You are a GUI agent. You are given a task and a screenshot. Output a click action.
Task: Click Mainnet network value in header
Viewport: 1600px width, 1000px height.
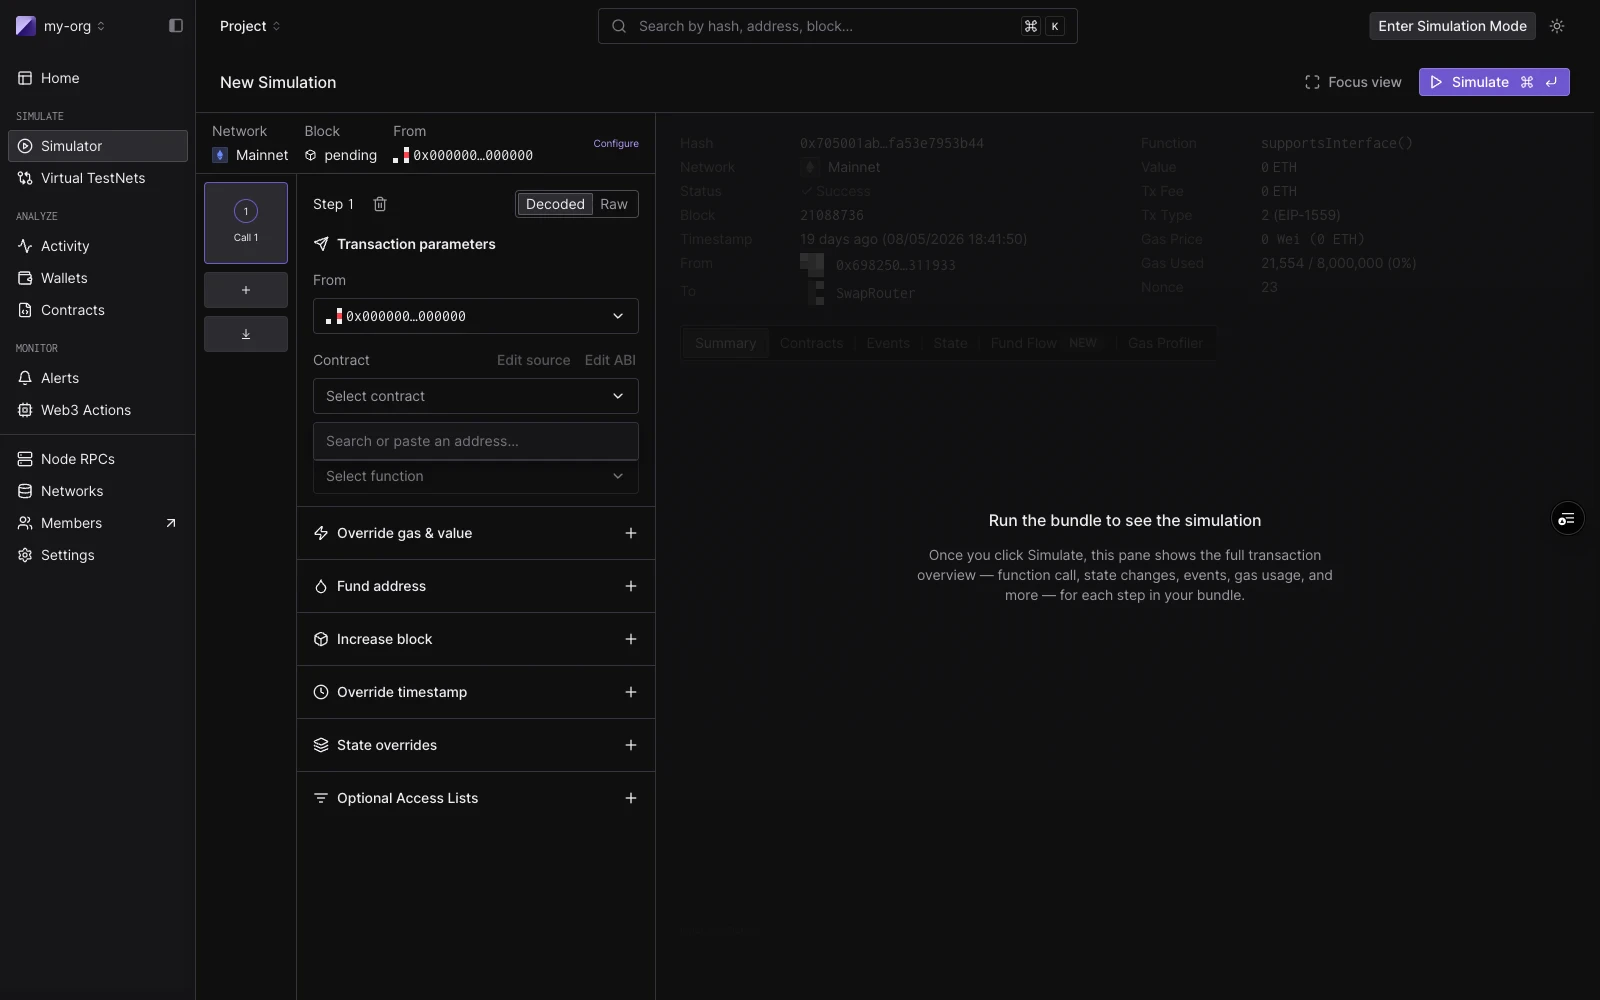tap(250, 155)
